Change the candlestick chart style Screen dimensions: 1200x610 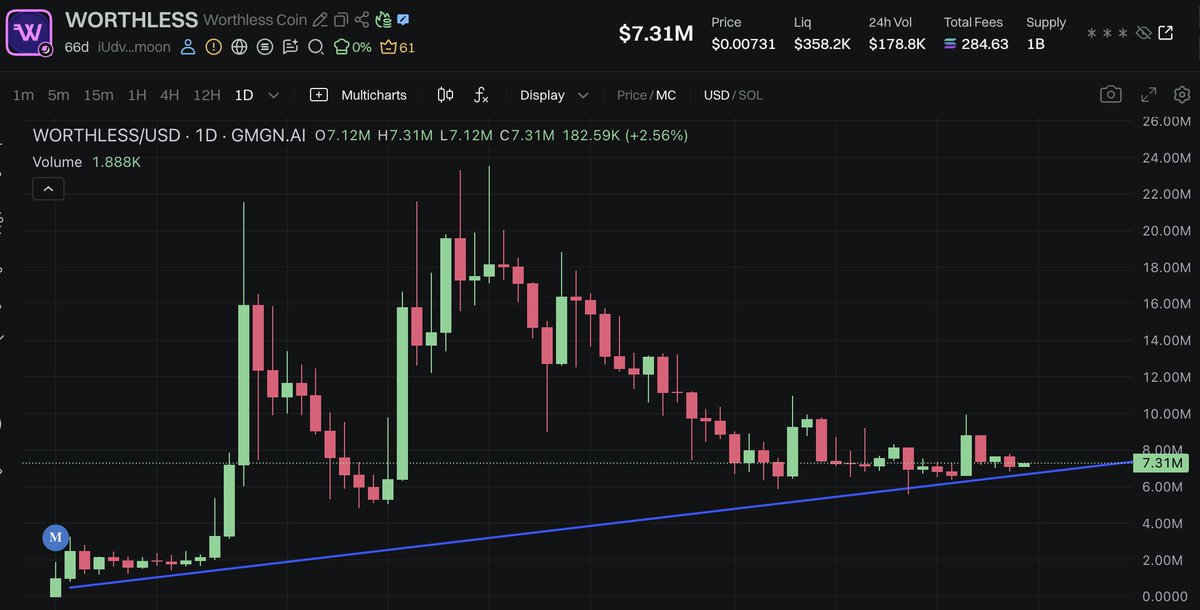446,95
